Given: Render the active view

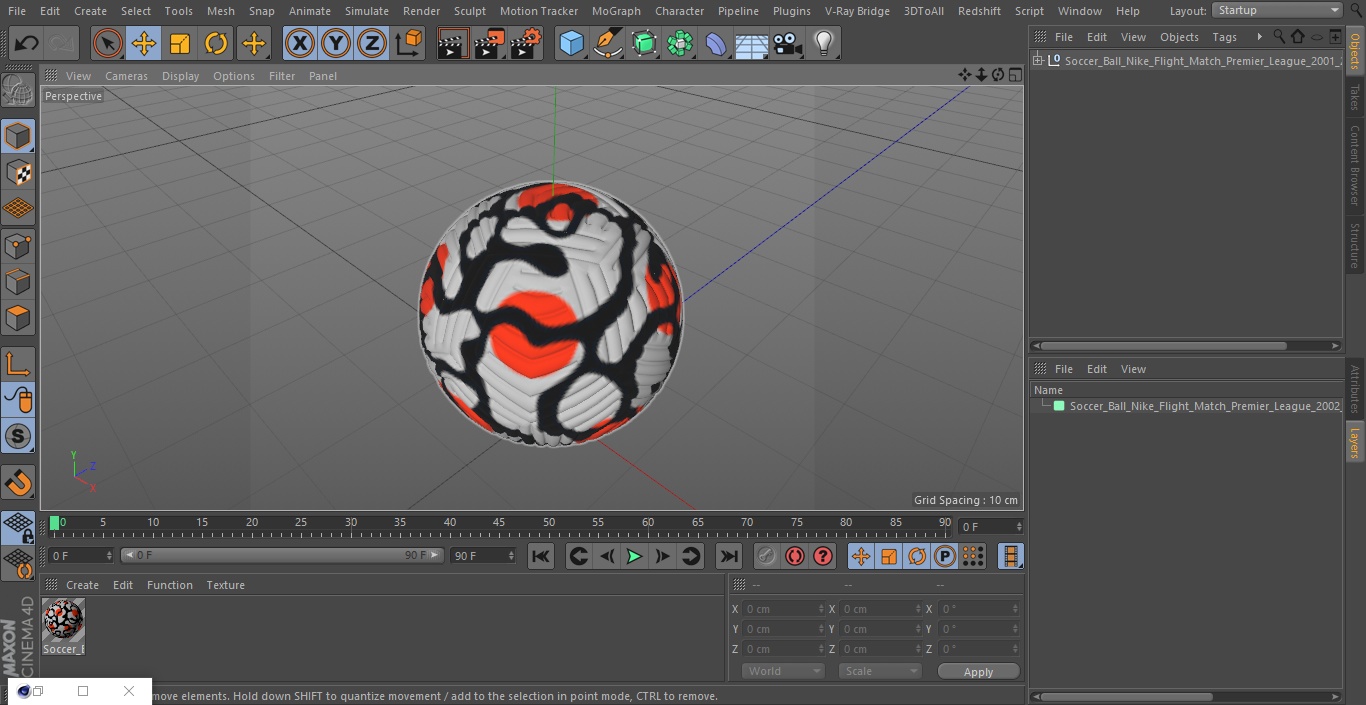Looking at the screenshot, I should tap(453, 44).
